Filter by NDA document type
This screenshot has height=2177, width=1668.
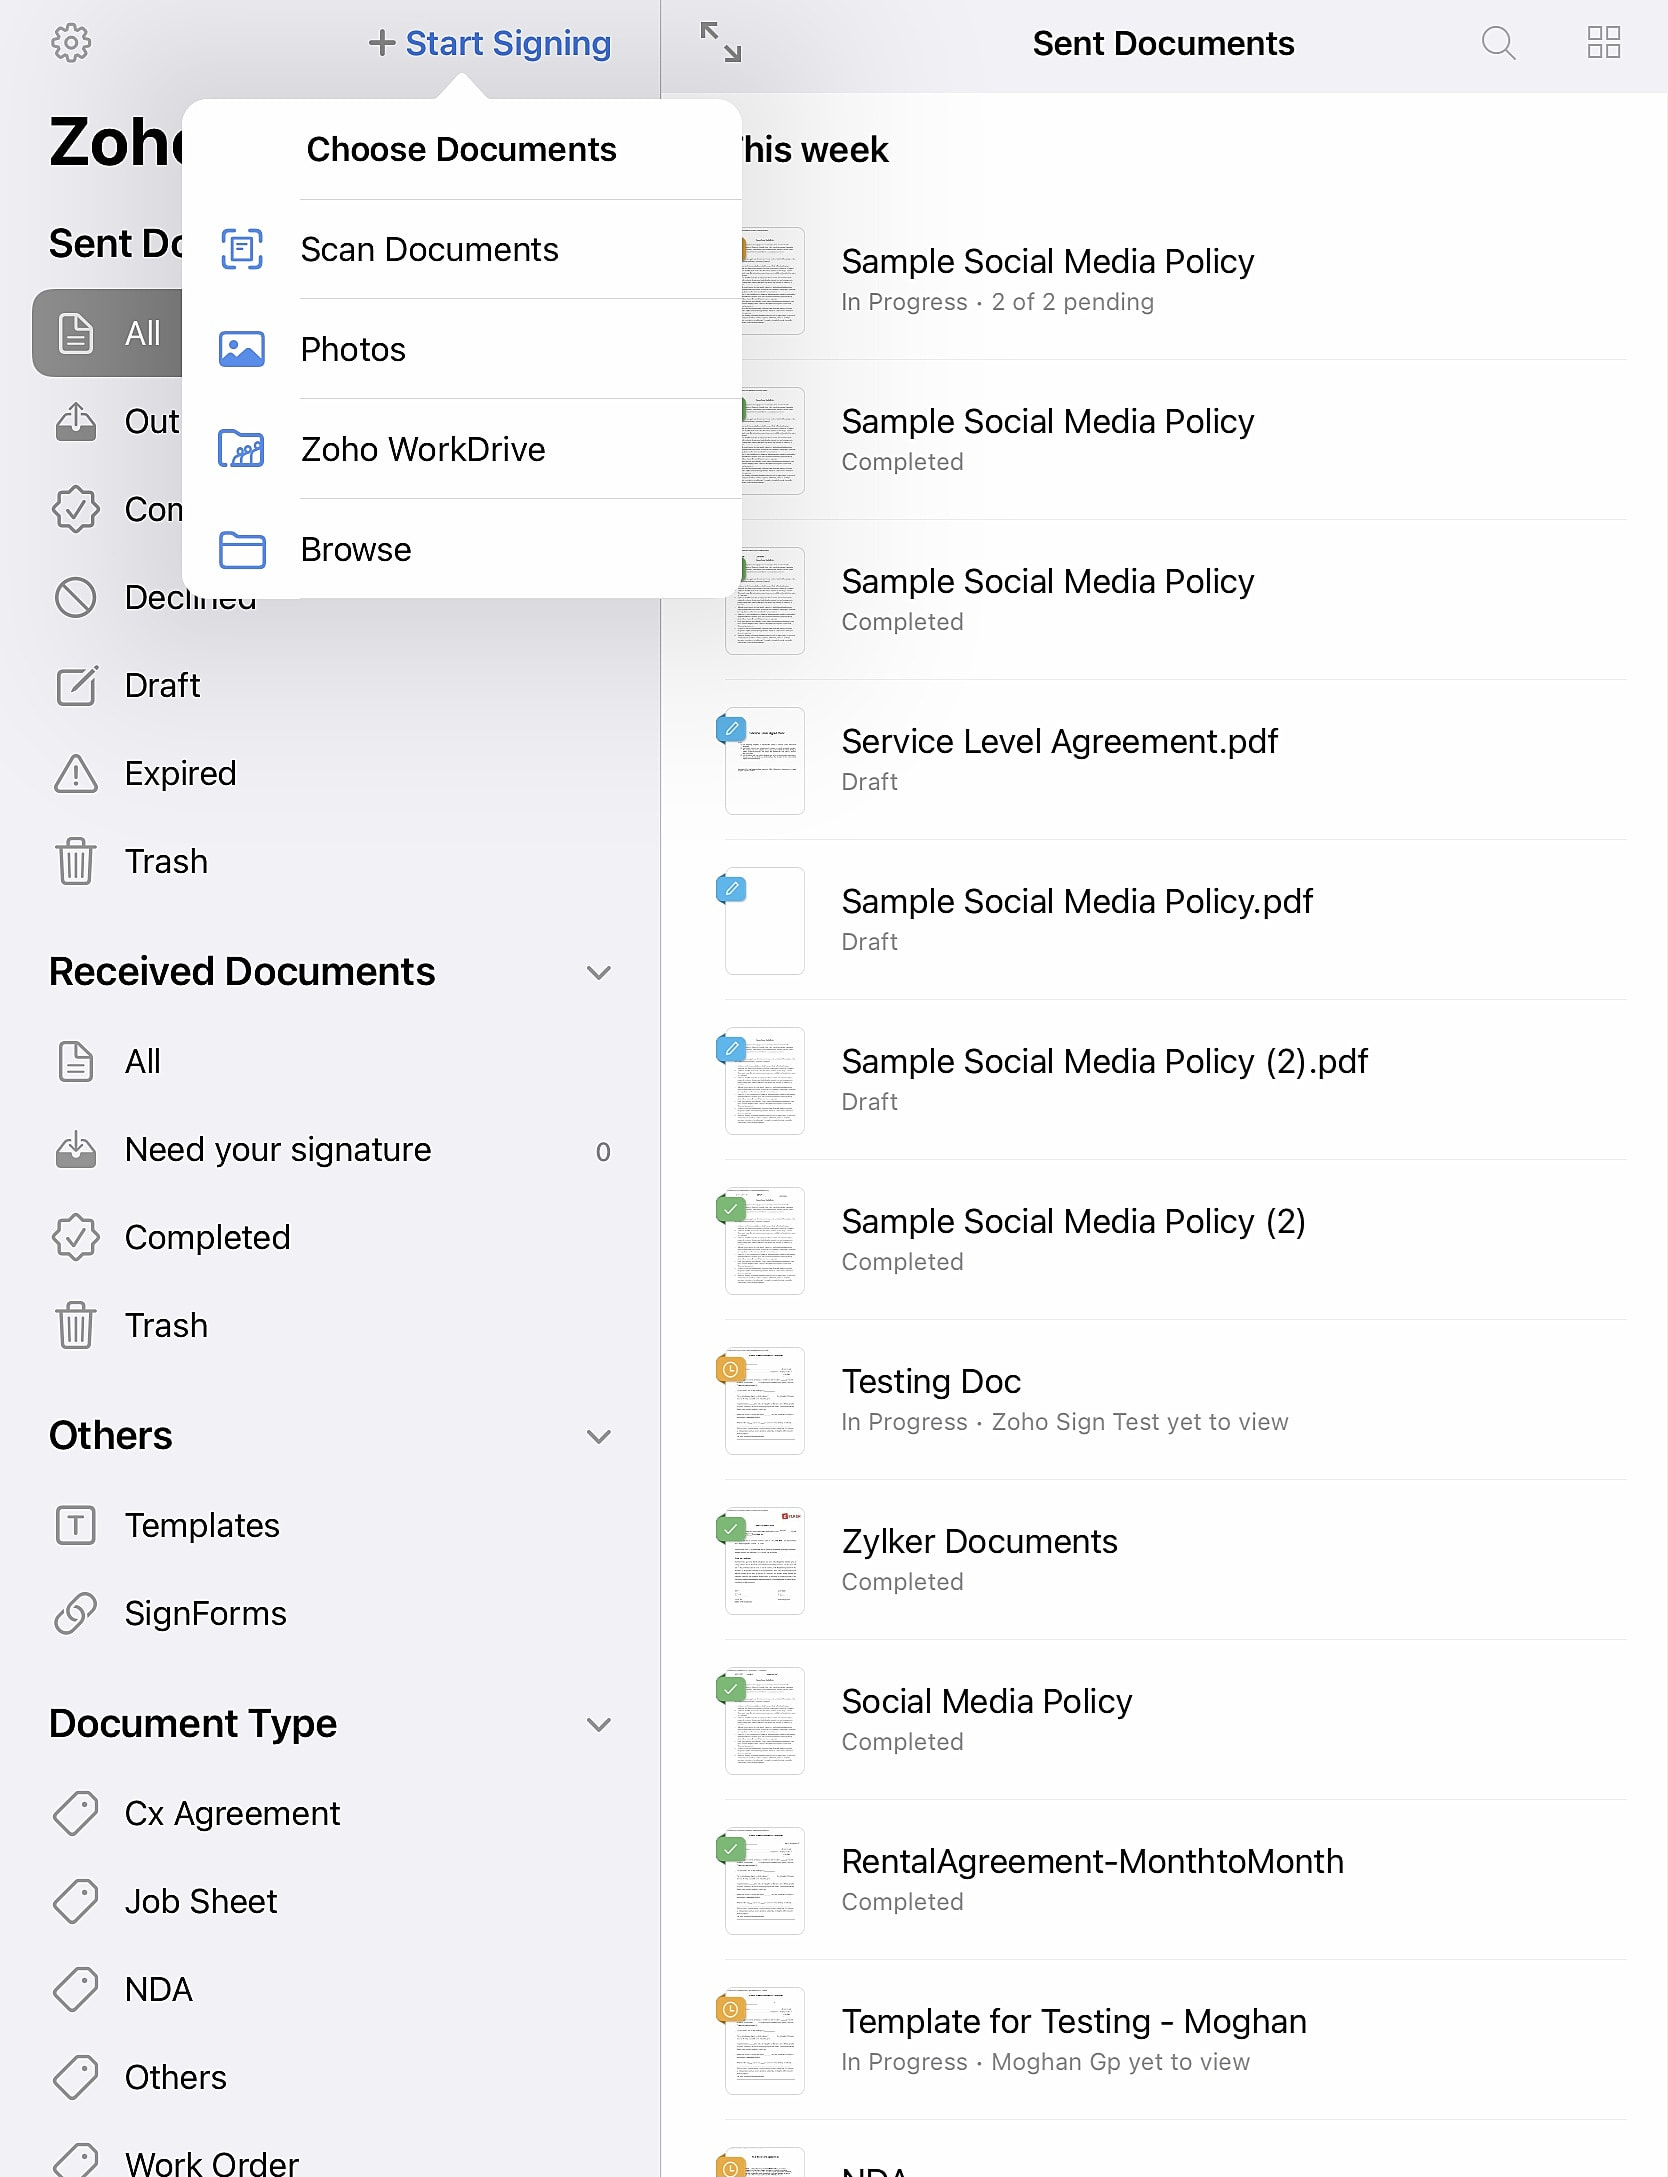click(330, 1989)
